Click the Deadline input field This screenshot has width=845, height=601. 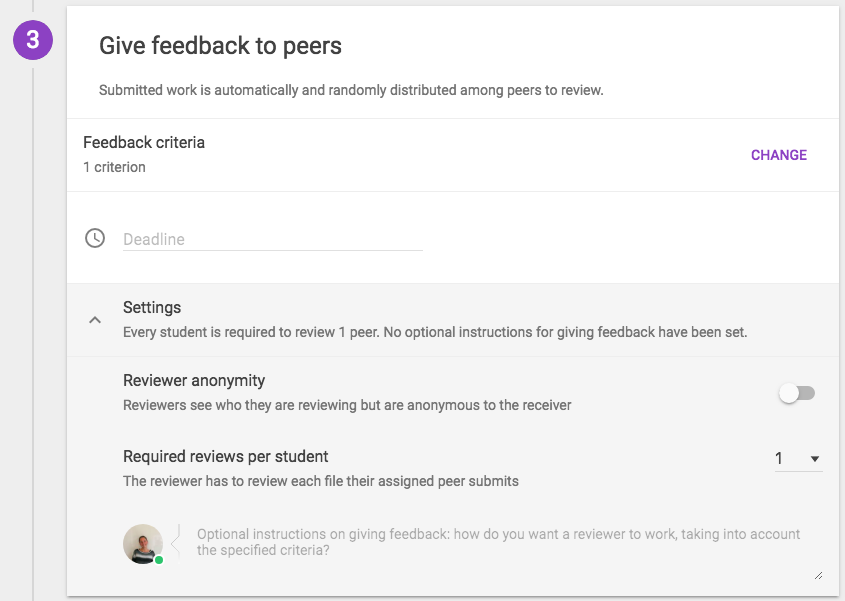pyautogui.click(x=273, y=239)
